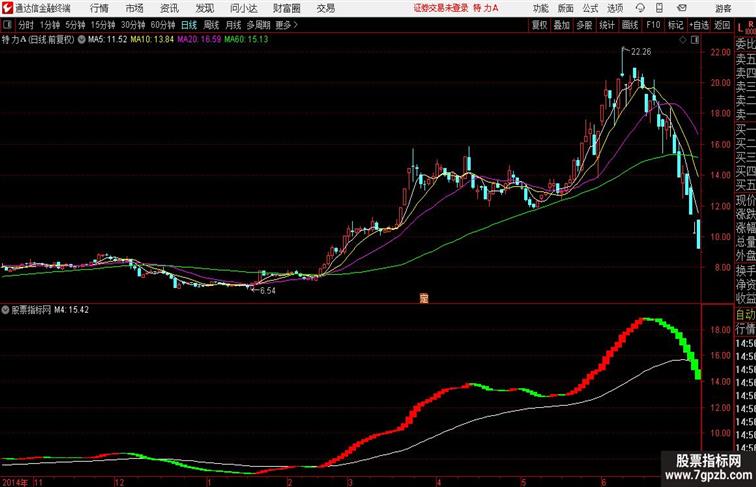Click the diamond icon above the chart
This screenshot has height=487, width=756.
tap(683, 40)
